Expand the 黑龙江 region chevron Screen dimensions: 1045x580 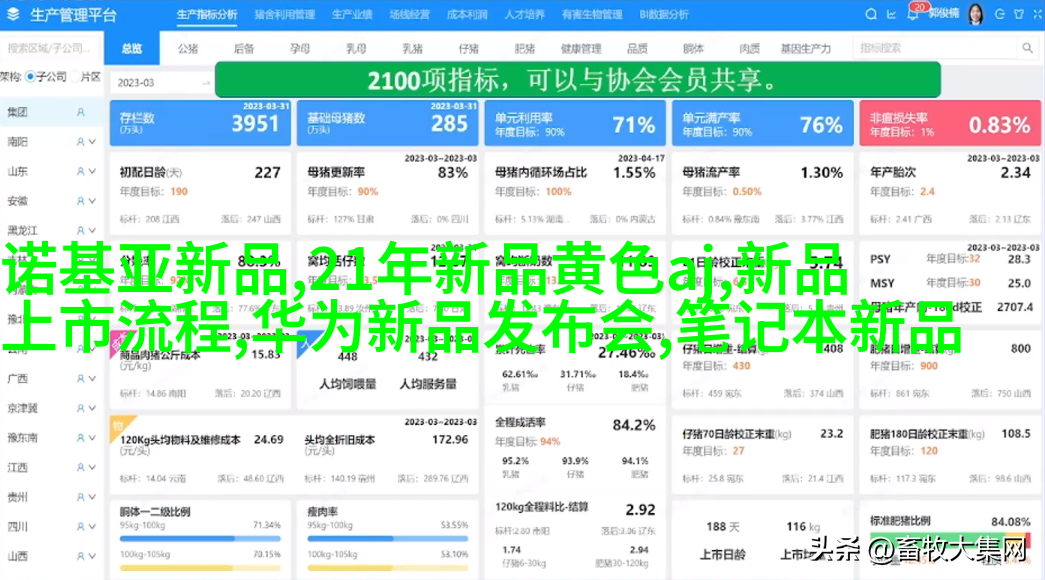[x=92, y=231]
